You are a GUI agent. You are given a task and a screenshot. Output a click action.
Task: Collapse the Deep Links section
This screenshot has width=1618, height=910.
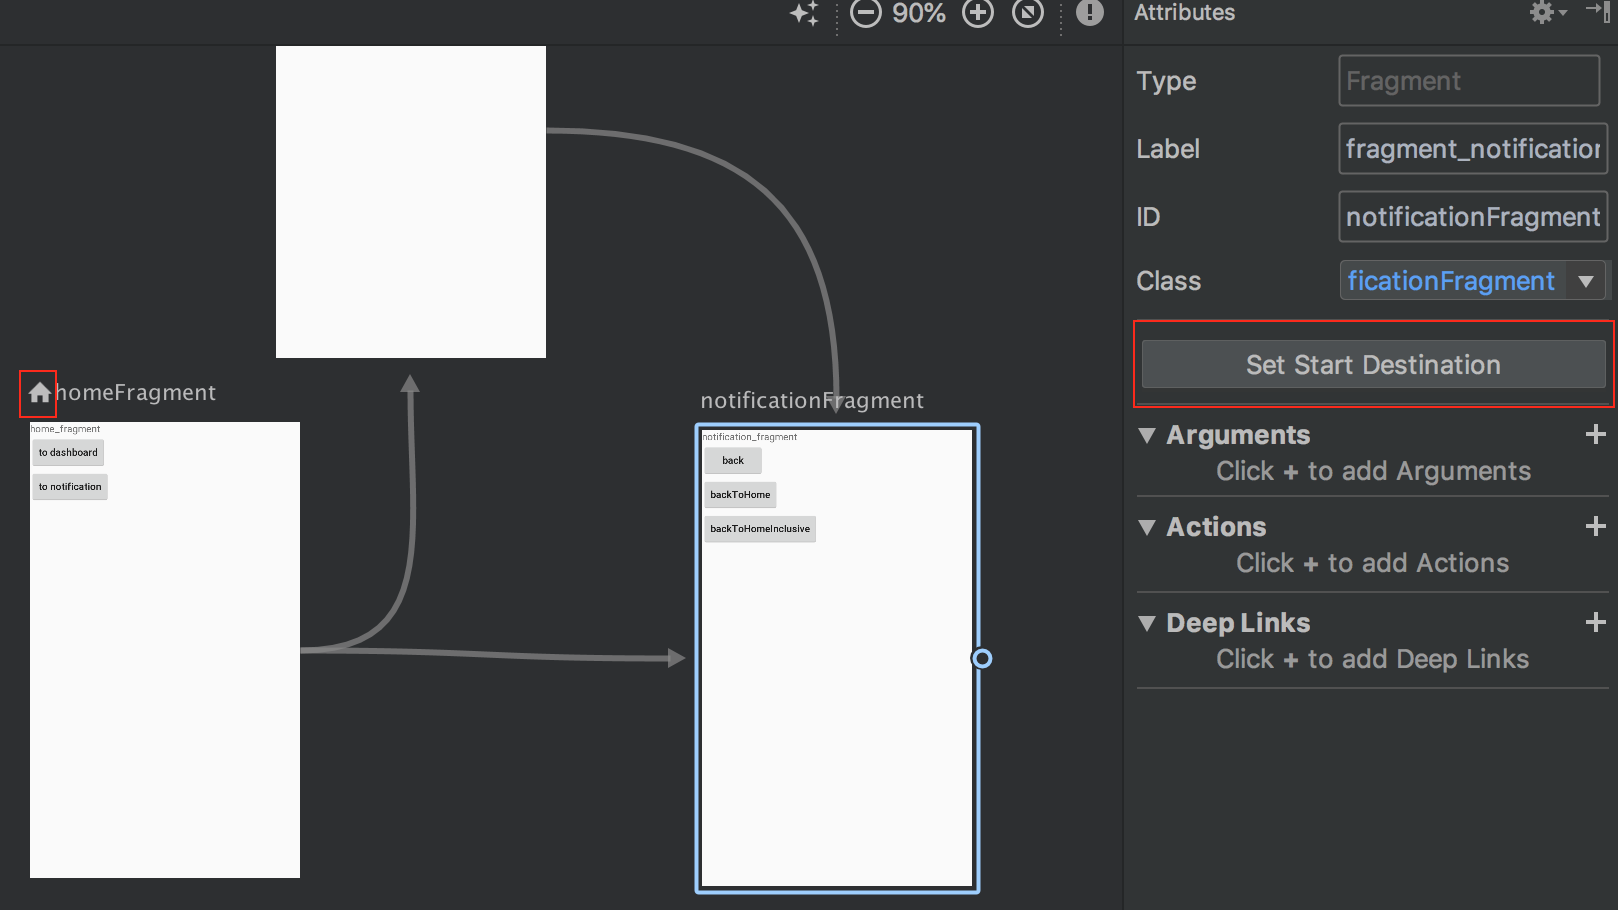pos(1147,623)
